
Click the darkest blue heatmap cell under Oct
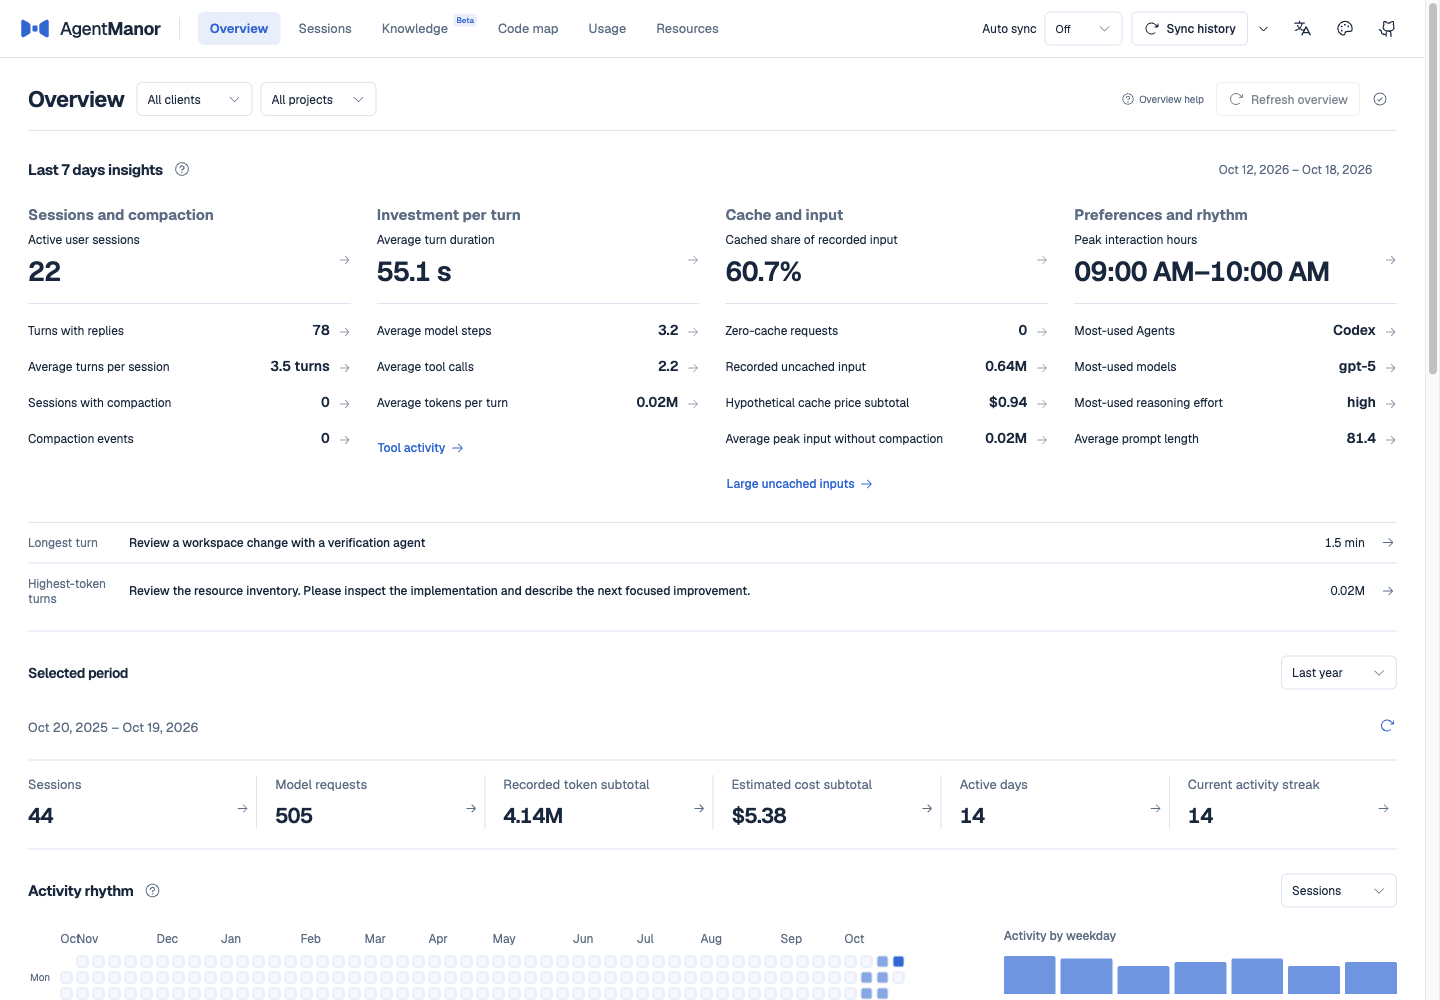click(x=898, y=962)
